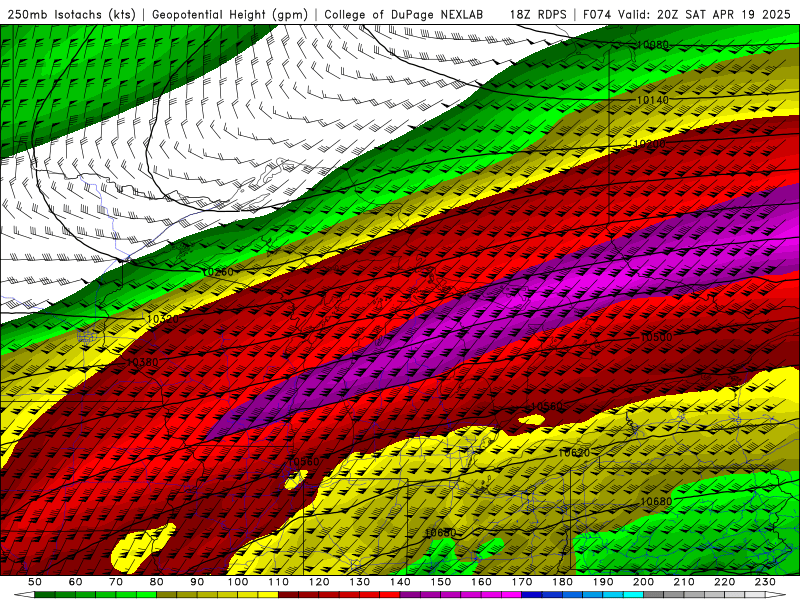Image resolution: width=800 pixels, height=600 pixels.
Task: Click the 'Geopotential Height (gpm)' header text
Action: [230, 14]
